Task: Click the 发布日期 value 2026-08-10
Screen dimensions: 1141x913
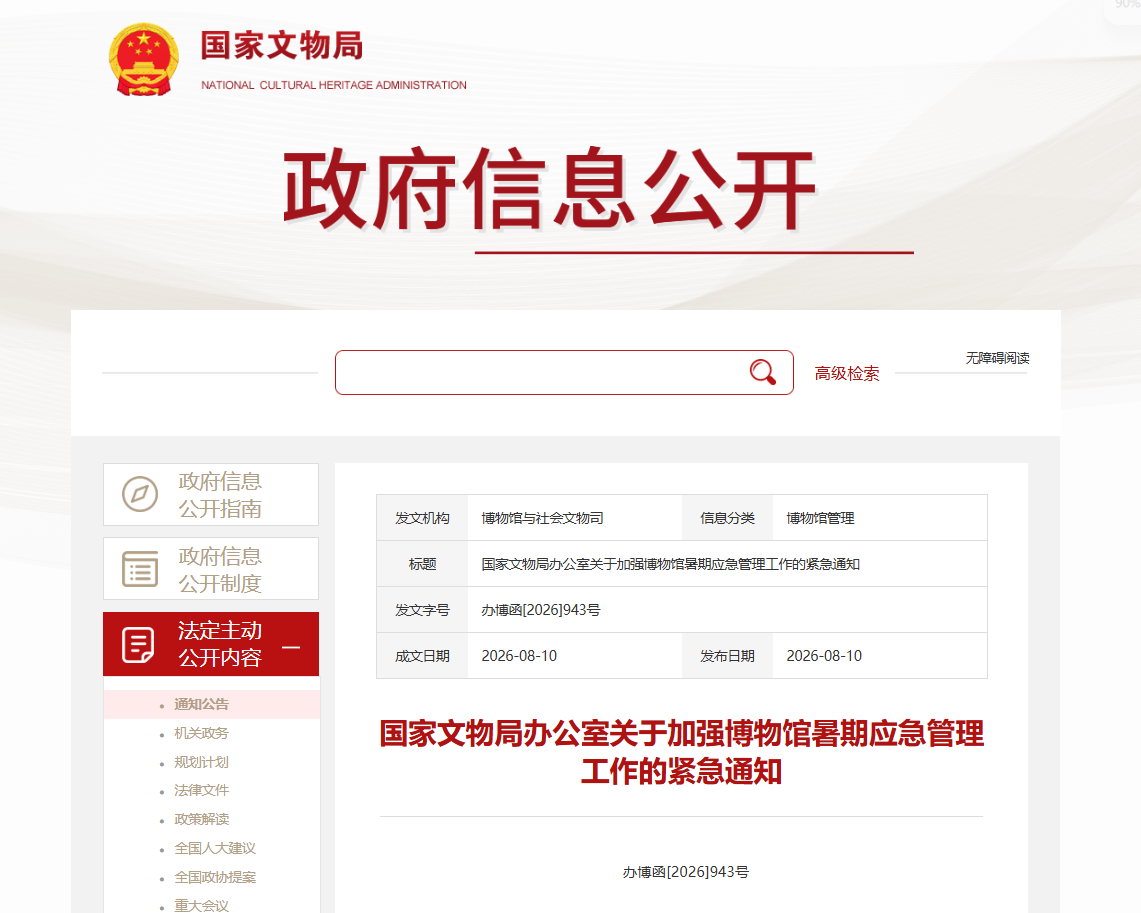Action: tap(824, 655)
